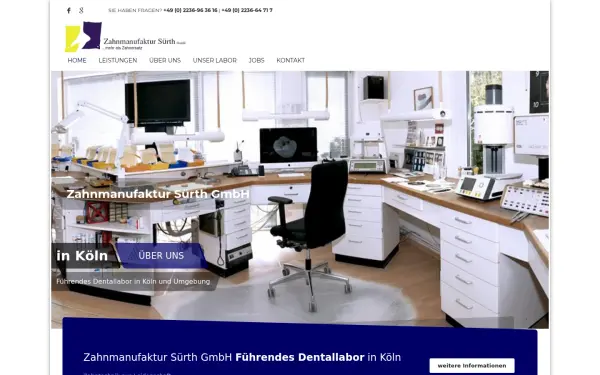Open the KONTAKT menu item
The height and width of the screenshot is (375, 600).
[291, 60]
